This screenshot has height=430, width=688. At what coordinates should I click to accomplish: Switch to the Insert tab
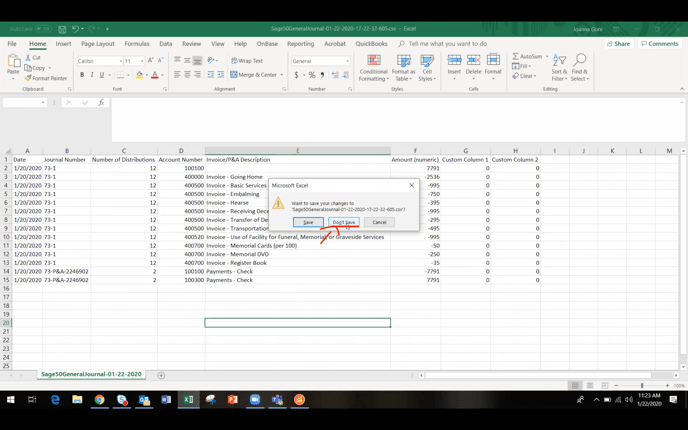pyautogui.click(x=63, y=44)
